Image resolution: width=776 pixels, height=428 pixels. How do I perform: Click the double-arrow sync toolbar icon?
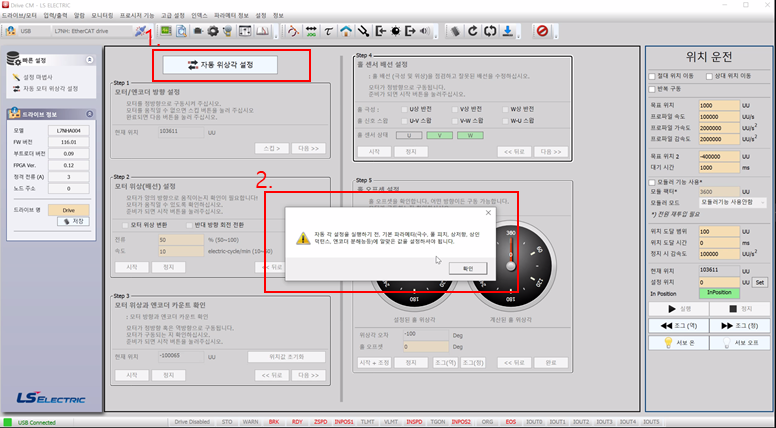point(490,31)
